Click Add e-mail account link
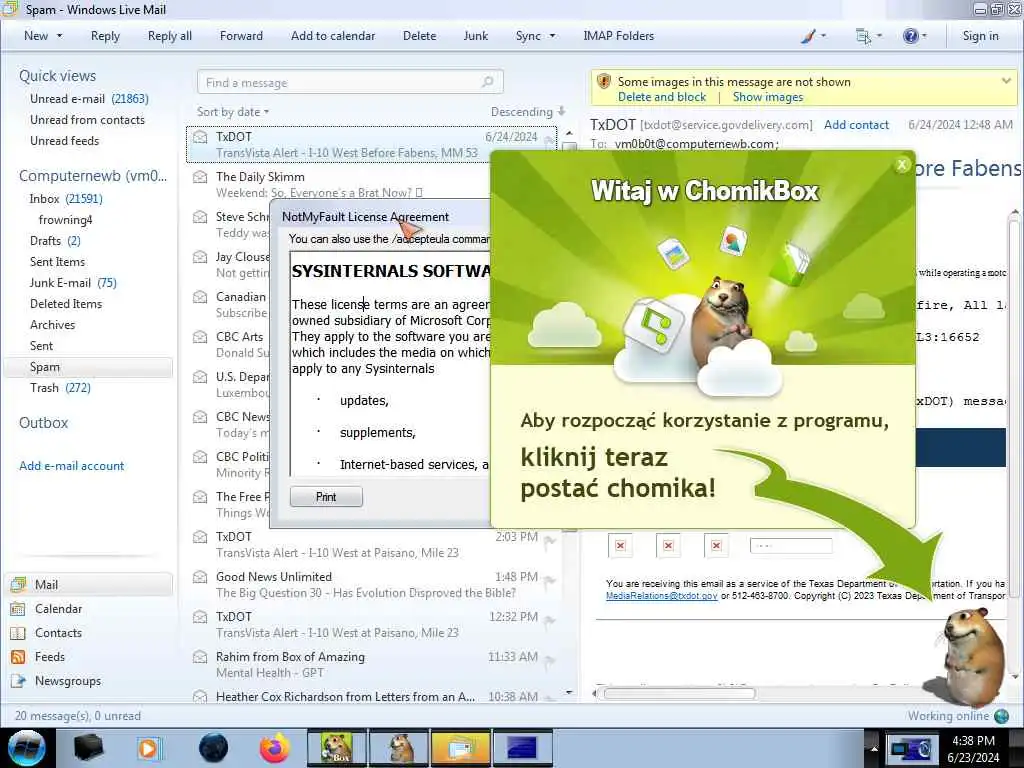 click(72, 466)
